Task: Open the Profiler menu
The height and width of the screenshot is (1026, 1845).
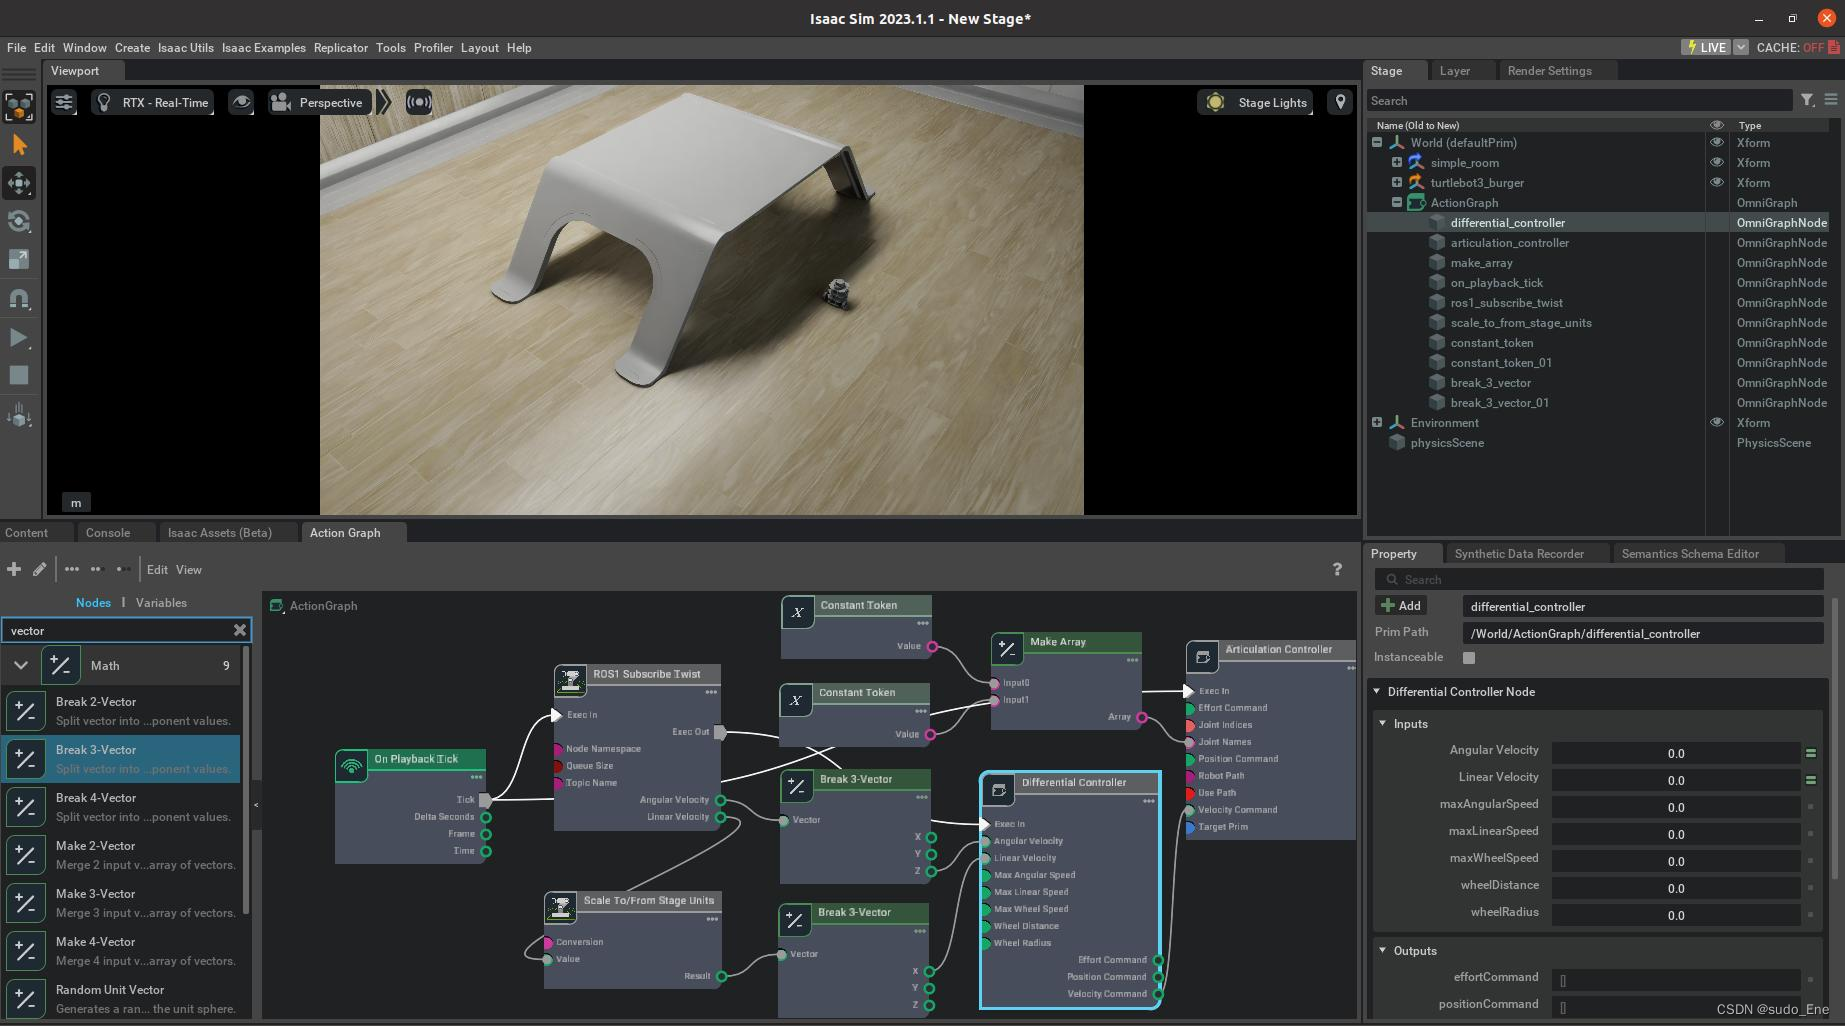Action: [x=433, y=48]
